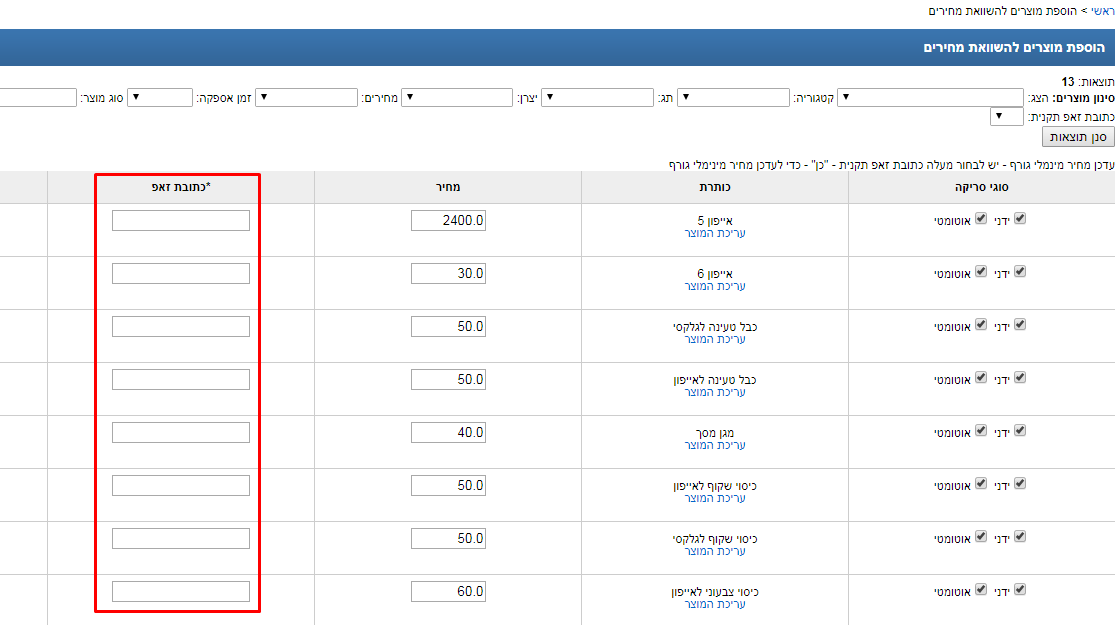
Task: Click the כתובת זאפ field for מגן מסך
Action: tap(181, 432)
